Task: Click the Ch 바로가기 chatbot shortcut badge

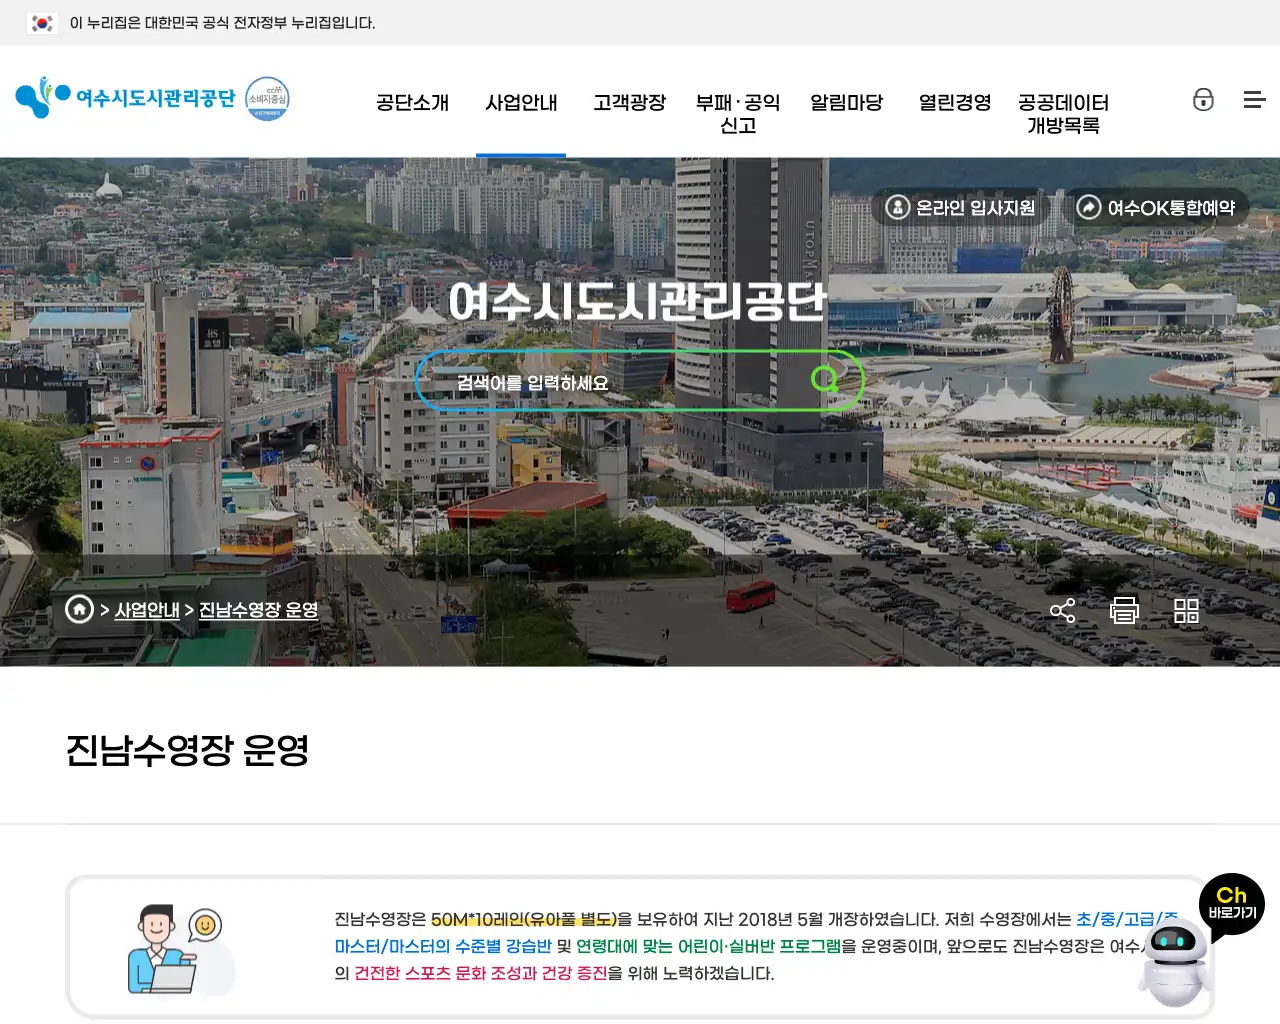Action: (x=1231, y=904)
